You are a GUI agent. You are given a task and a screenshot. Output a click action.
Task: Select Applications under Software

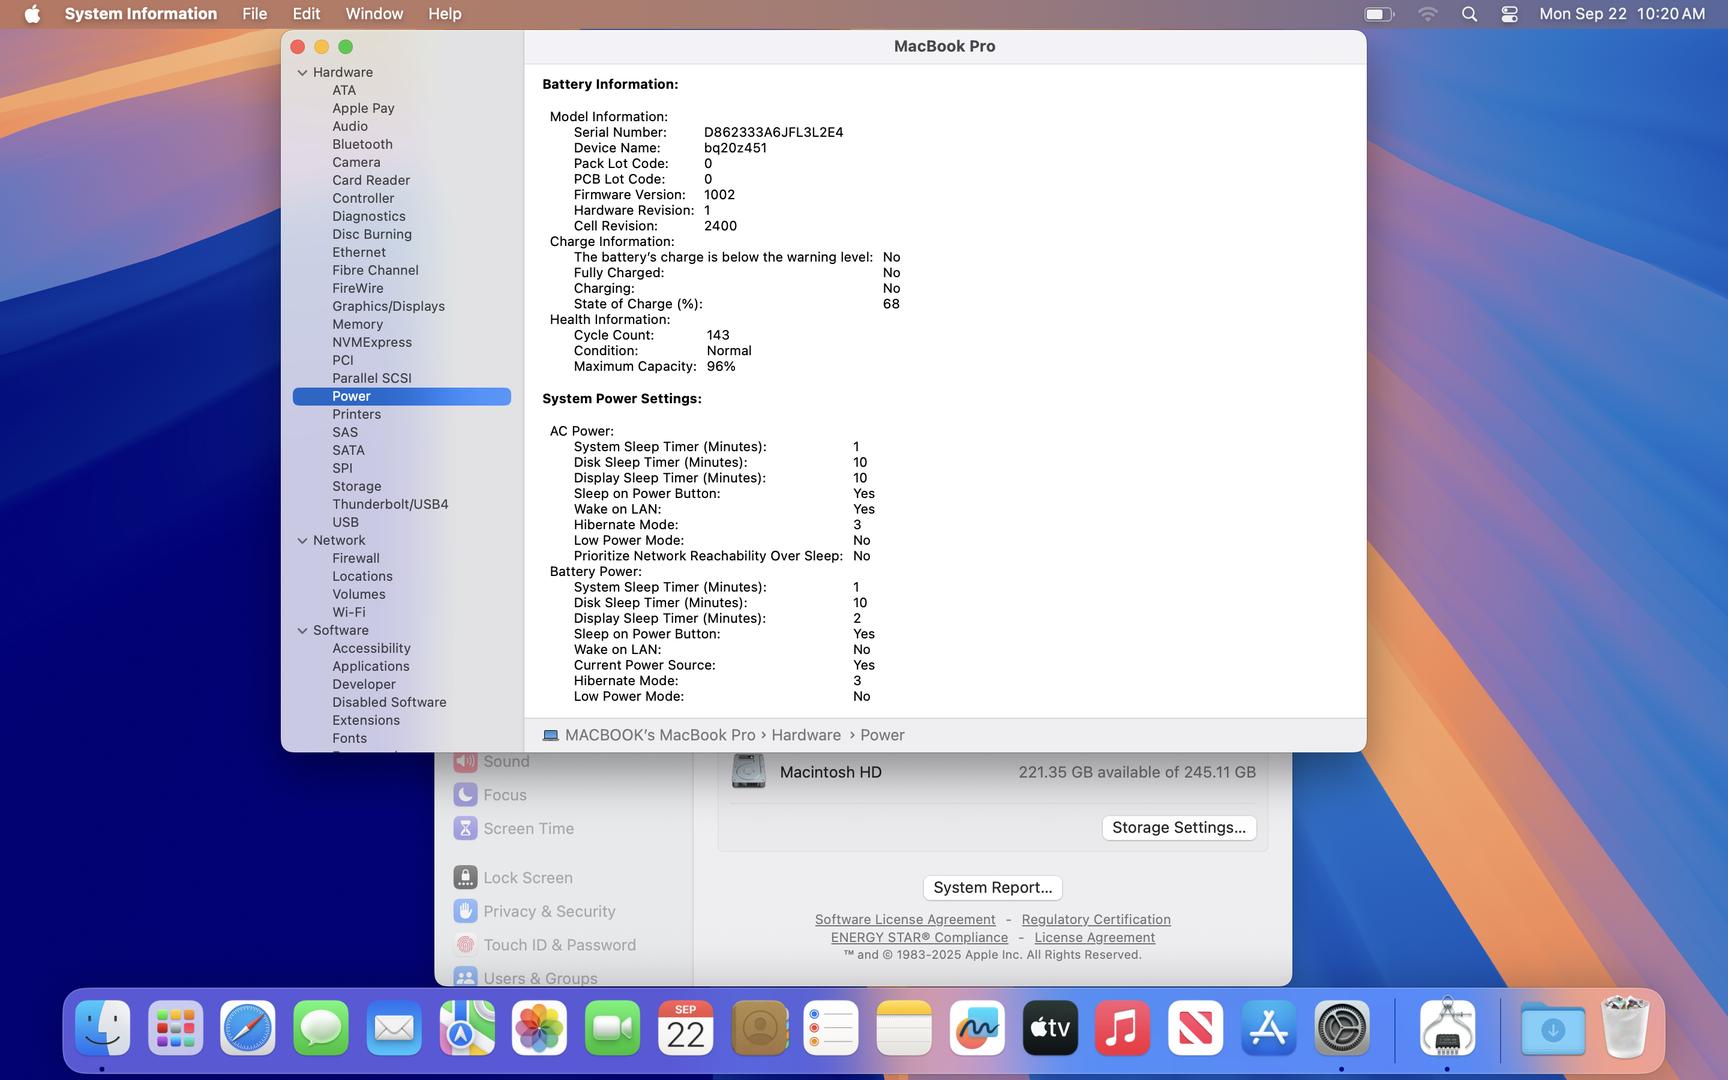(371, 666)
